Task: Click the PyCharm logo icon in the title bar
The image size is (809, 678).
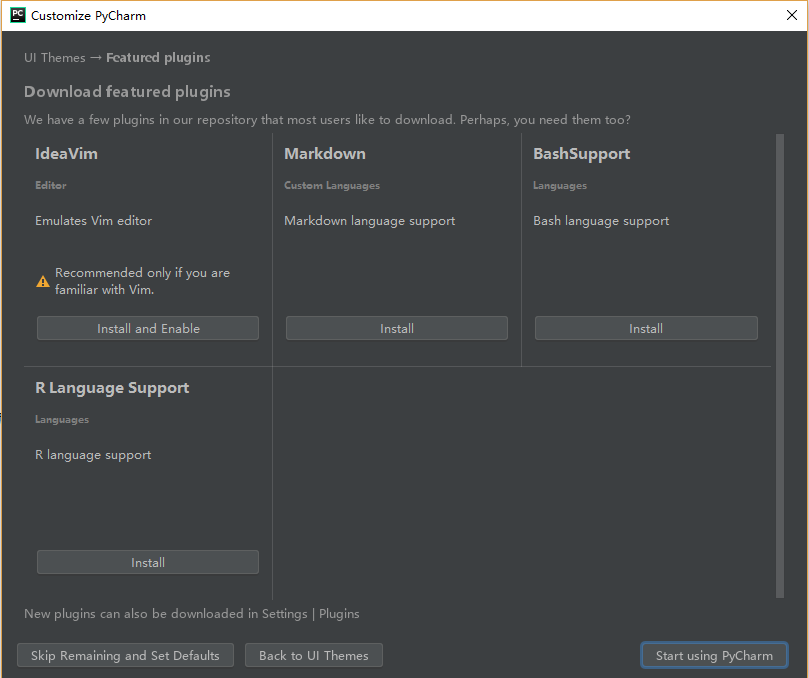Action: [18, 15]
